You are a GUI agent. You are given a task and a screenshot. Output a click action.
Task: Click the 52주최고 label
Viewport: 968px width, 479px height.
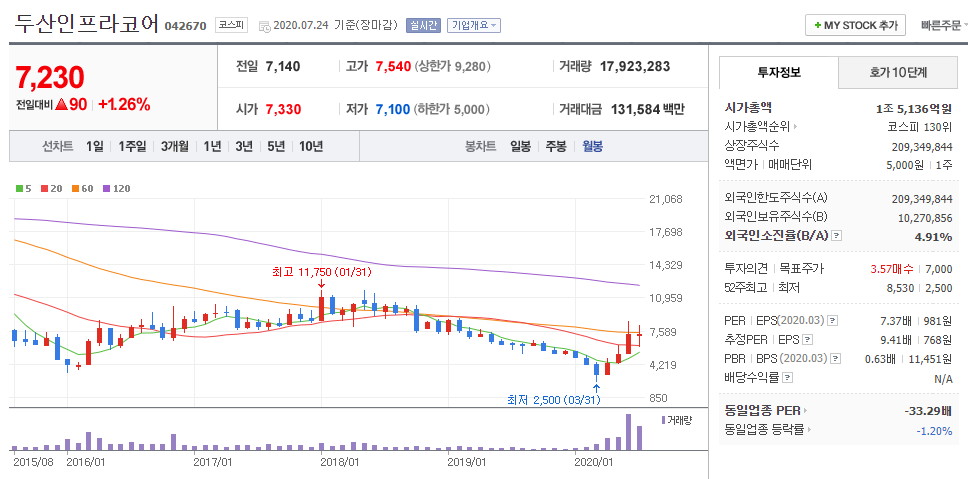(x=745, y=288)
